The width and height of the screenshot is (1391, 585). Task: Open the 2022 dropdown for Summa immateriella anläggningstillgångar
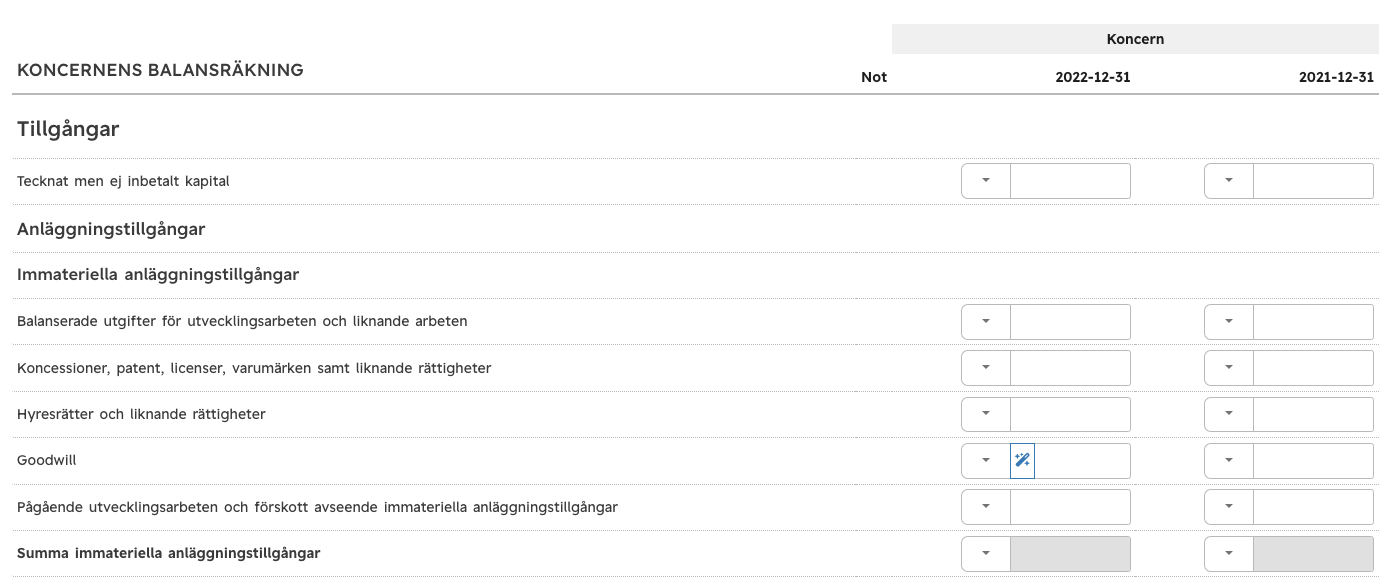(986, 554)
